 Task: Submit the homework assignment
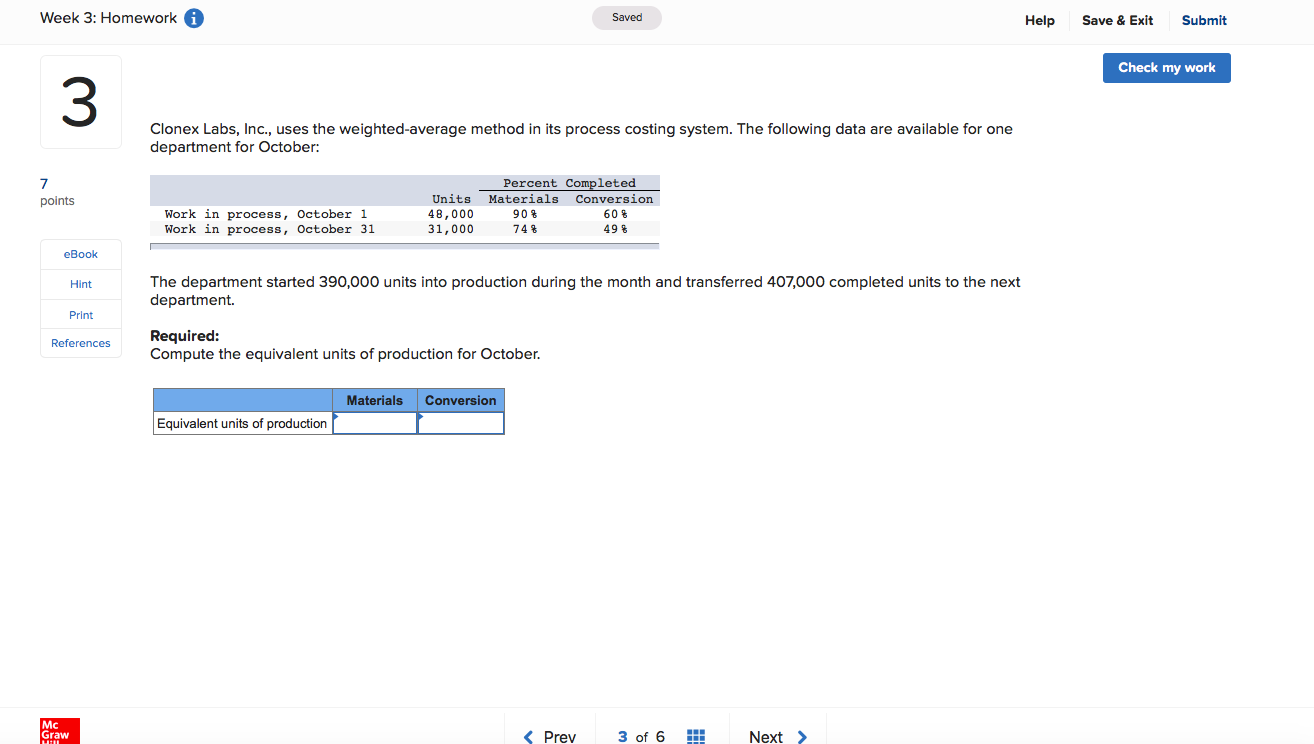tap(1203, 20)
